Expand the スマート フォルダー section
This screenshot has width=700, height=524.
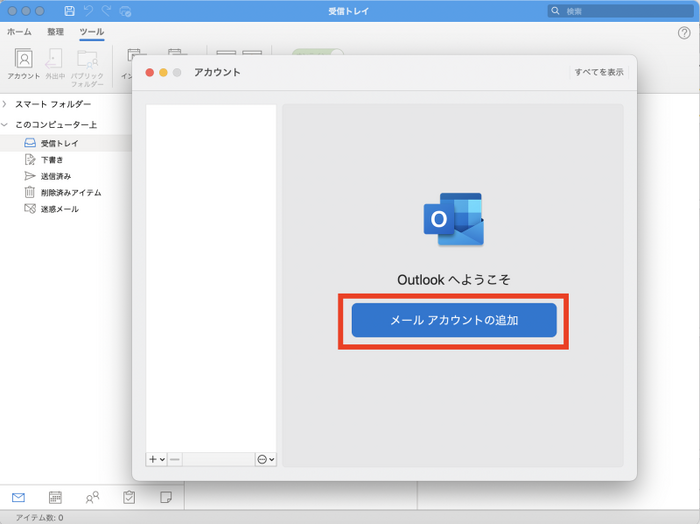[x=4, y=104]
